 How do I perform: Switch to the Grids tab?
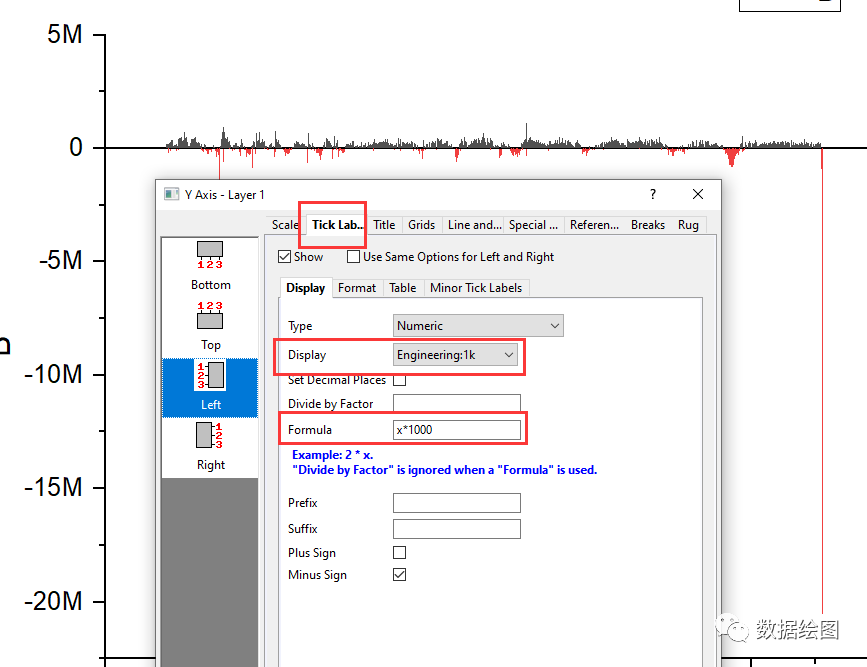pyautogui.click(x=421, y=225)
